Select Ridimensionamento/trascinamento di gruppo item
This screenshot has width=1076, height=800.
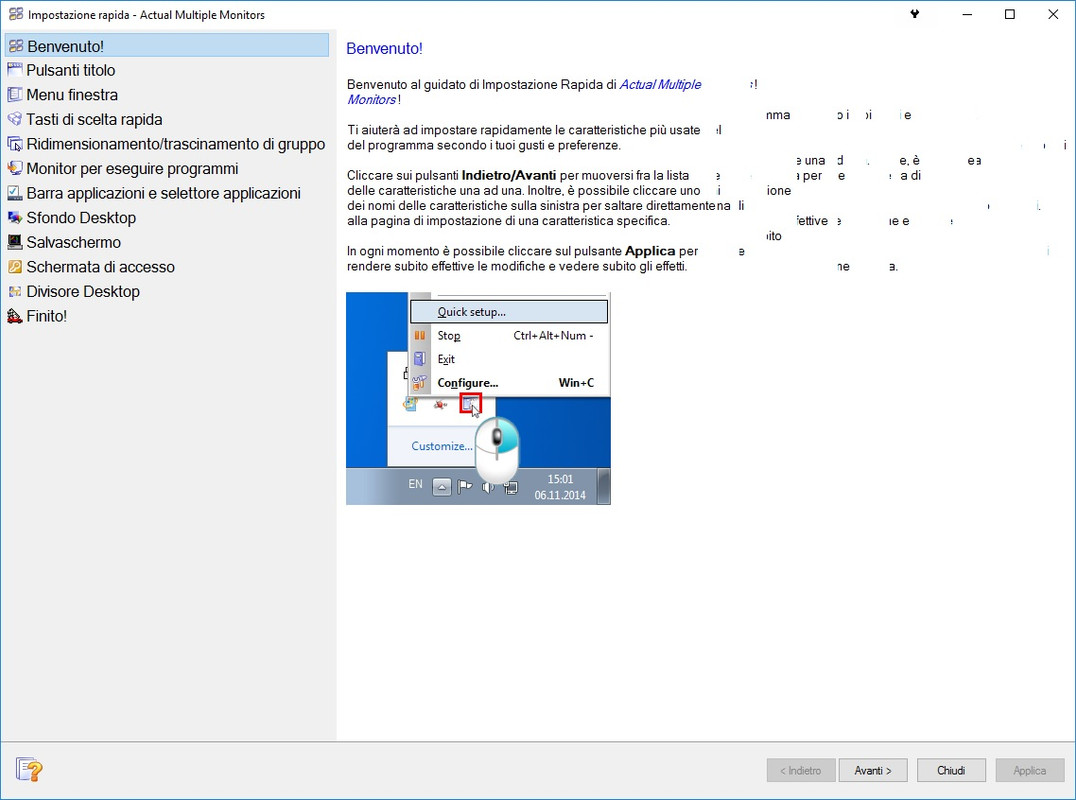click(176, 144)
